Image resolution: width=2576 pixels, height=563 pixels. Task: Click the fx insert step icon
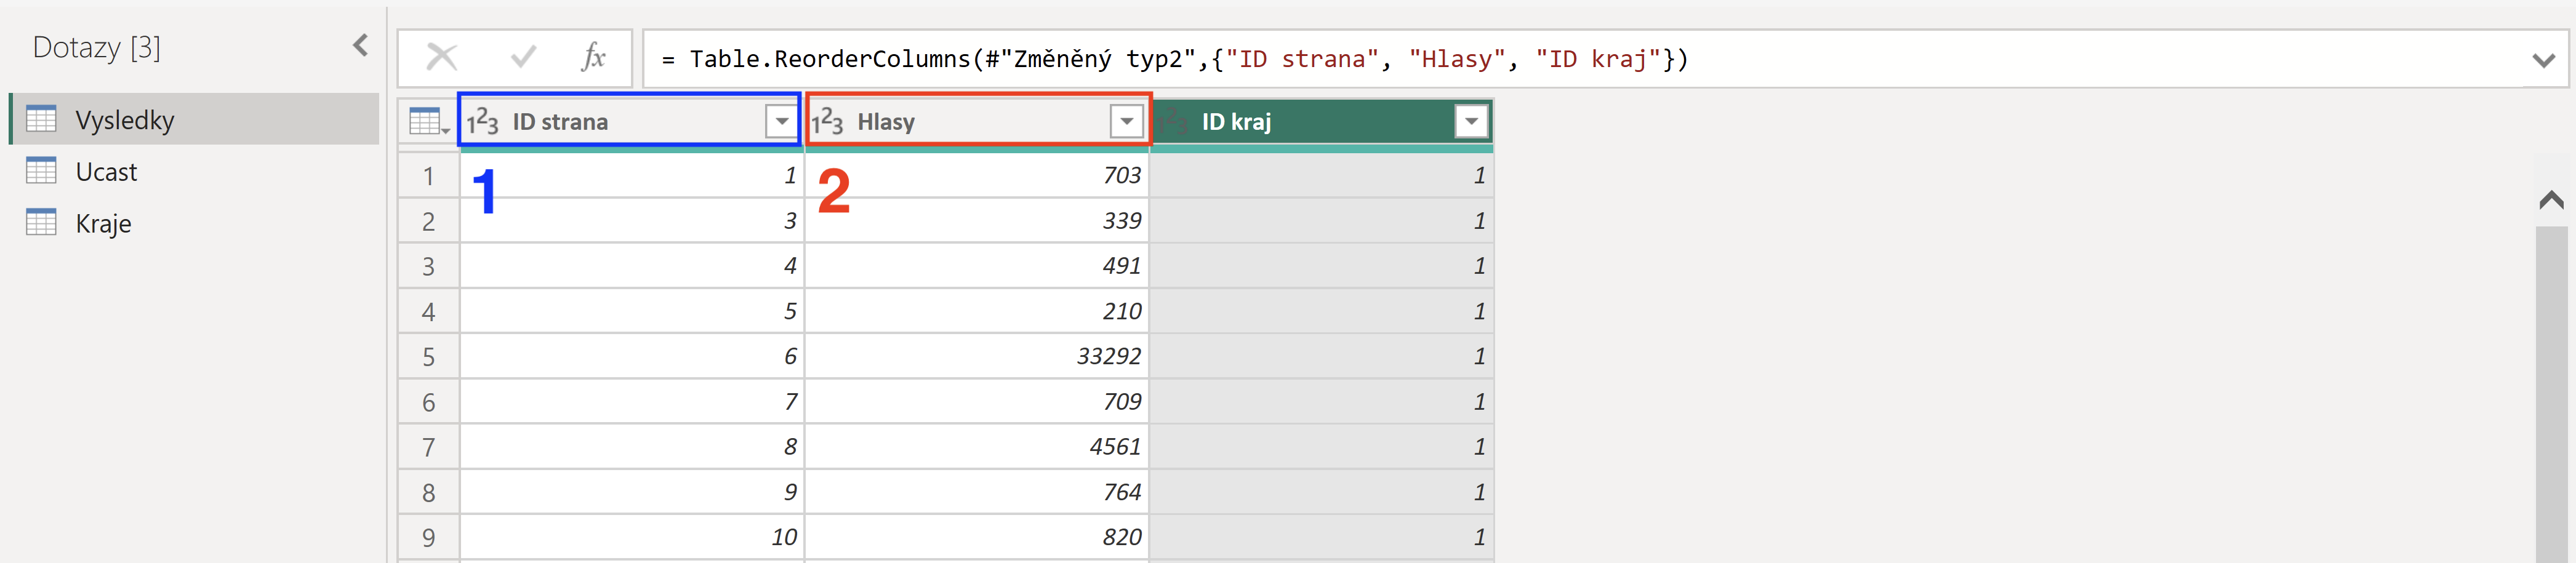tap(593, 58)
